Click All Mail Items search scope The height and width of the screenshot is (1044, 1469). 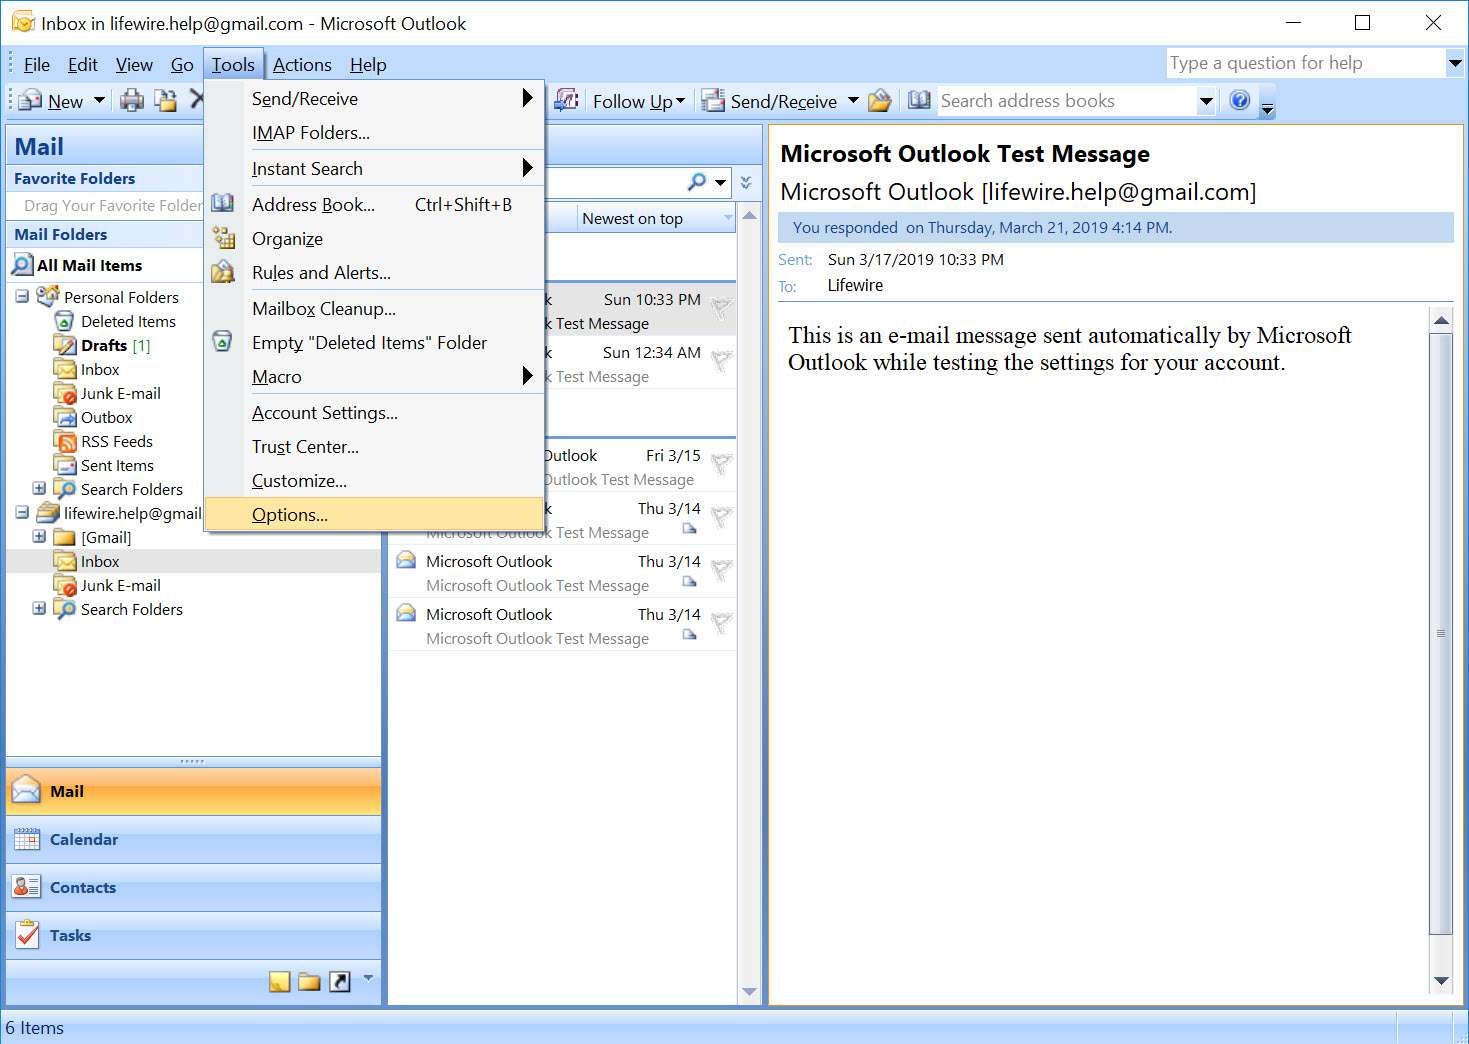click(x=89, y=265)
